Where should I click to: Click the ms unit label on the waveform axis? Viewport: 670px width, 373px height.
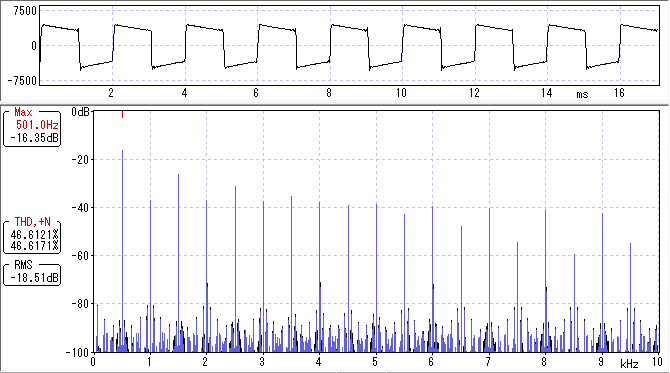pos(582,94)
